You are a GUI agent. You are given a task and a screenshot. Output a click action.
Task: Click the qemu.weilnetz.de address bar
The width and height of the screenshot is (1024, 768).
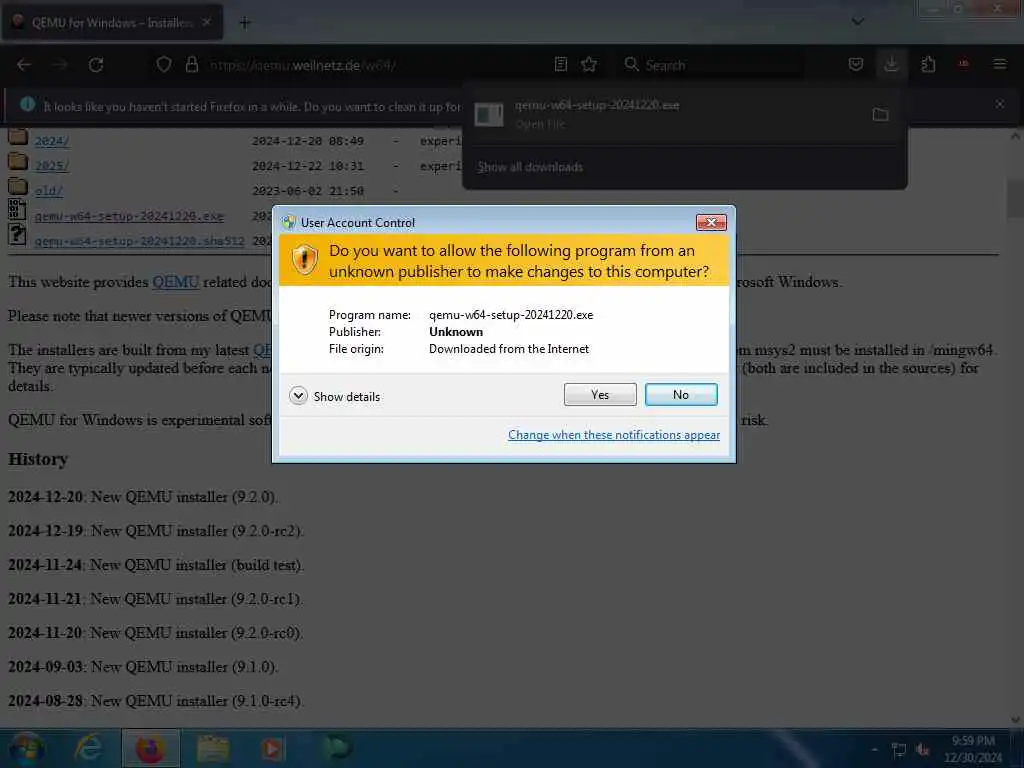(x=376, y=65)
